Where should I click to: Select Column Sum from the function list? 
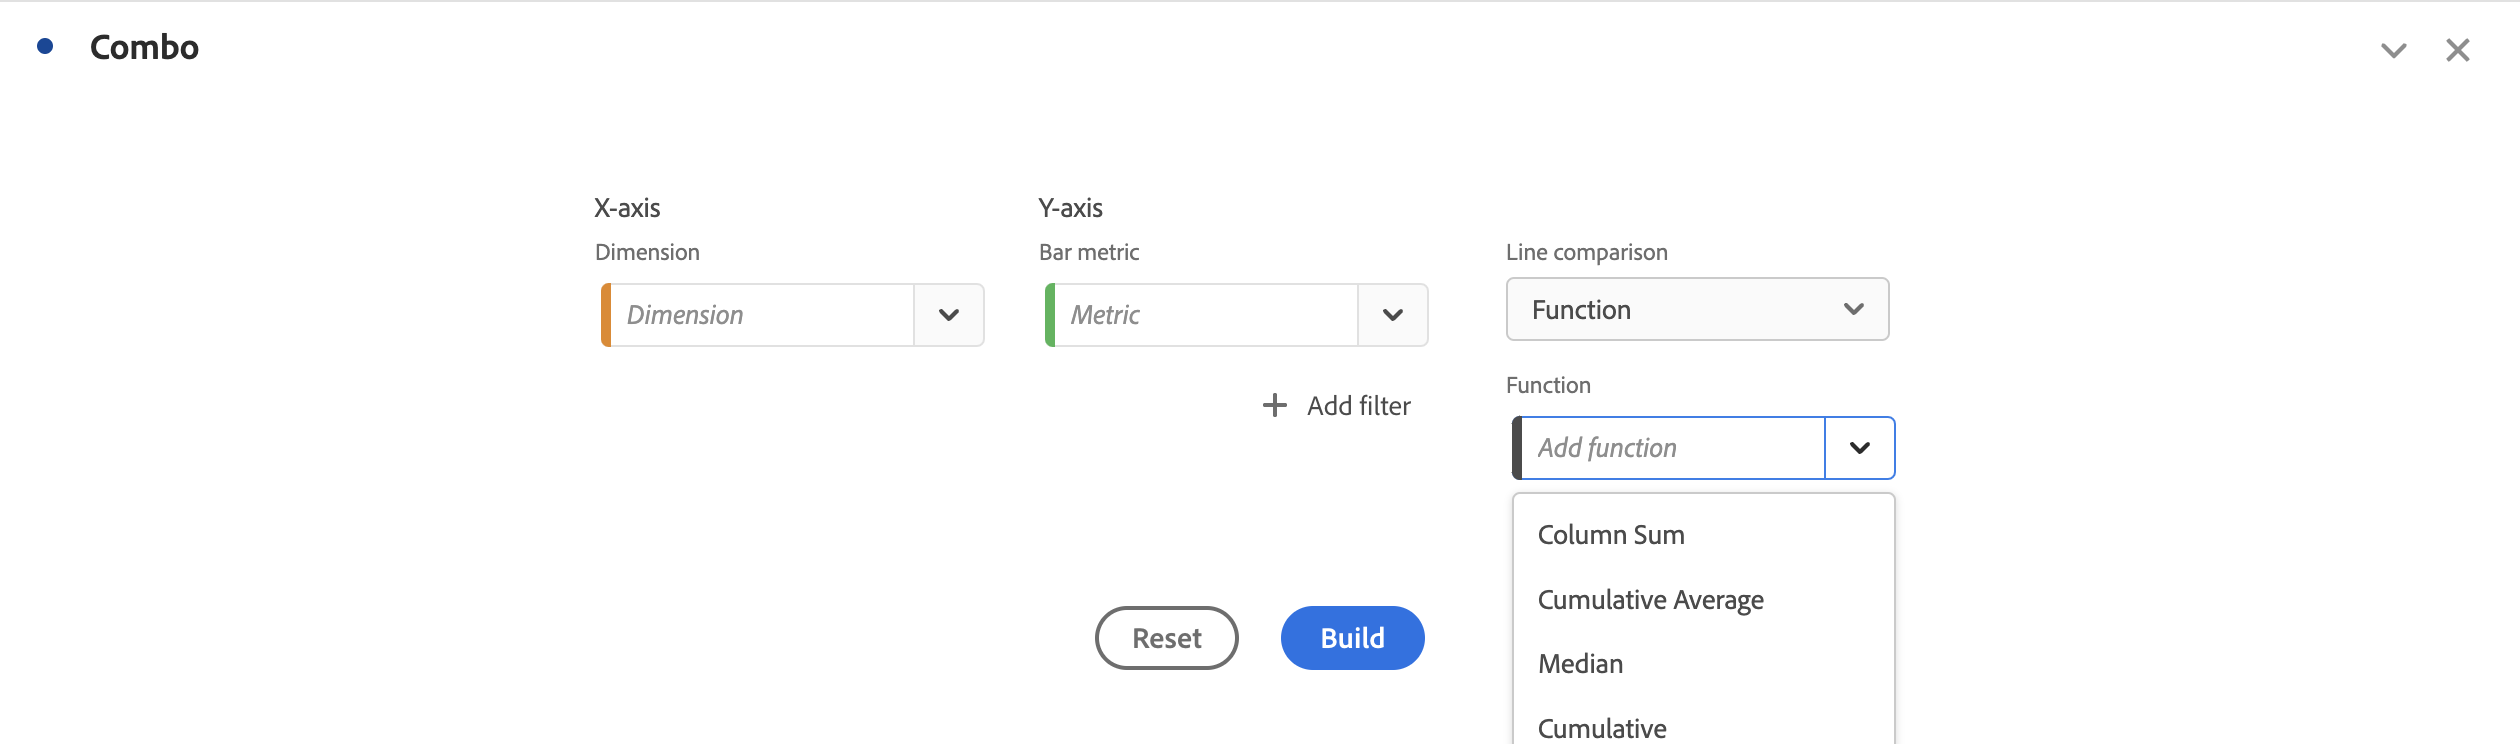click(1611, 535)
